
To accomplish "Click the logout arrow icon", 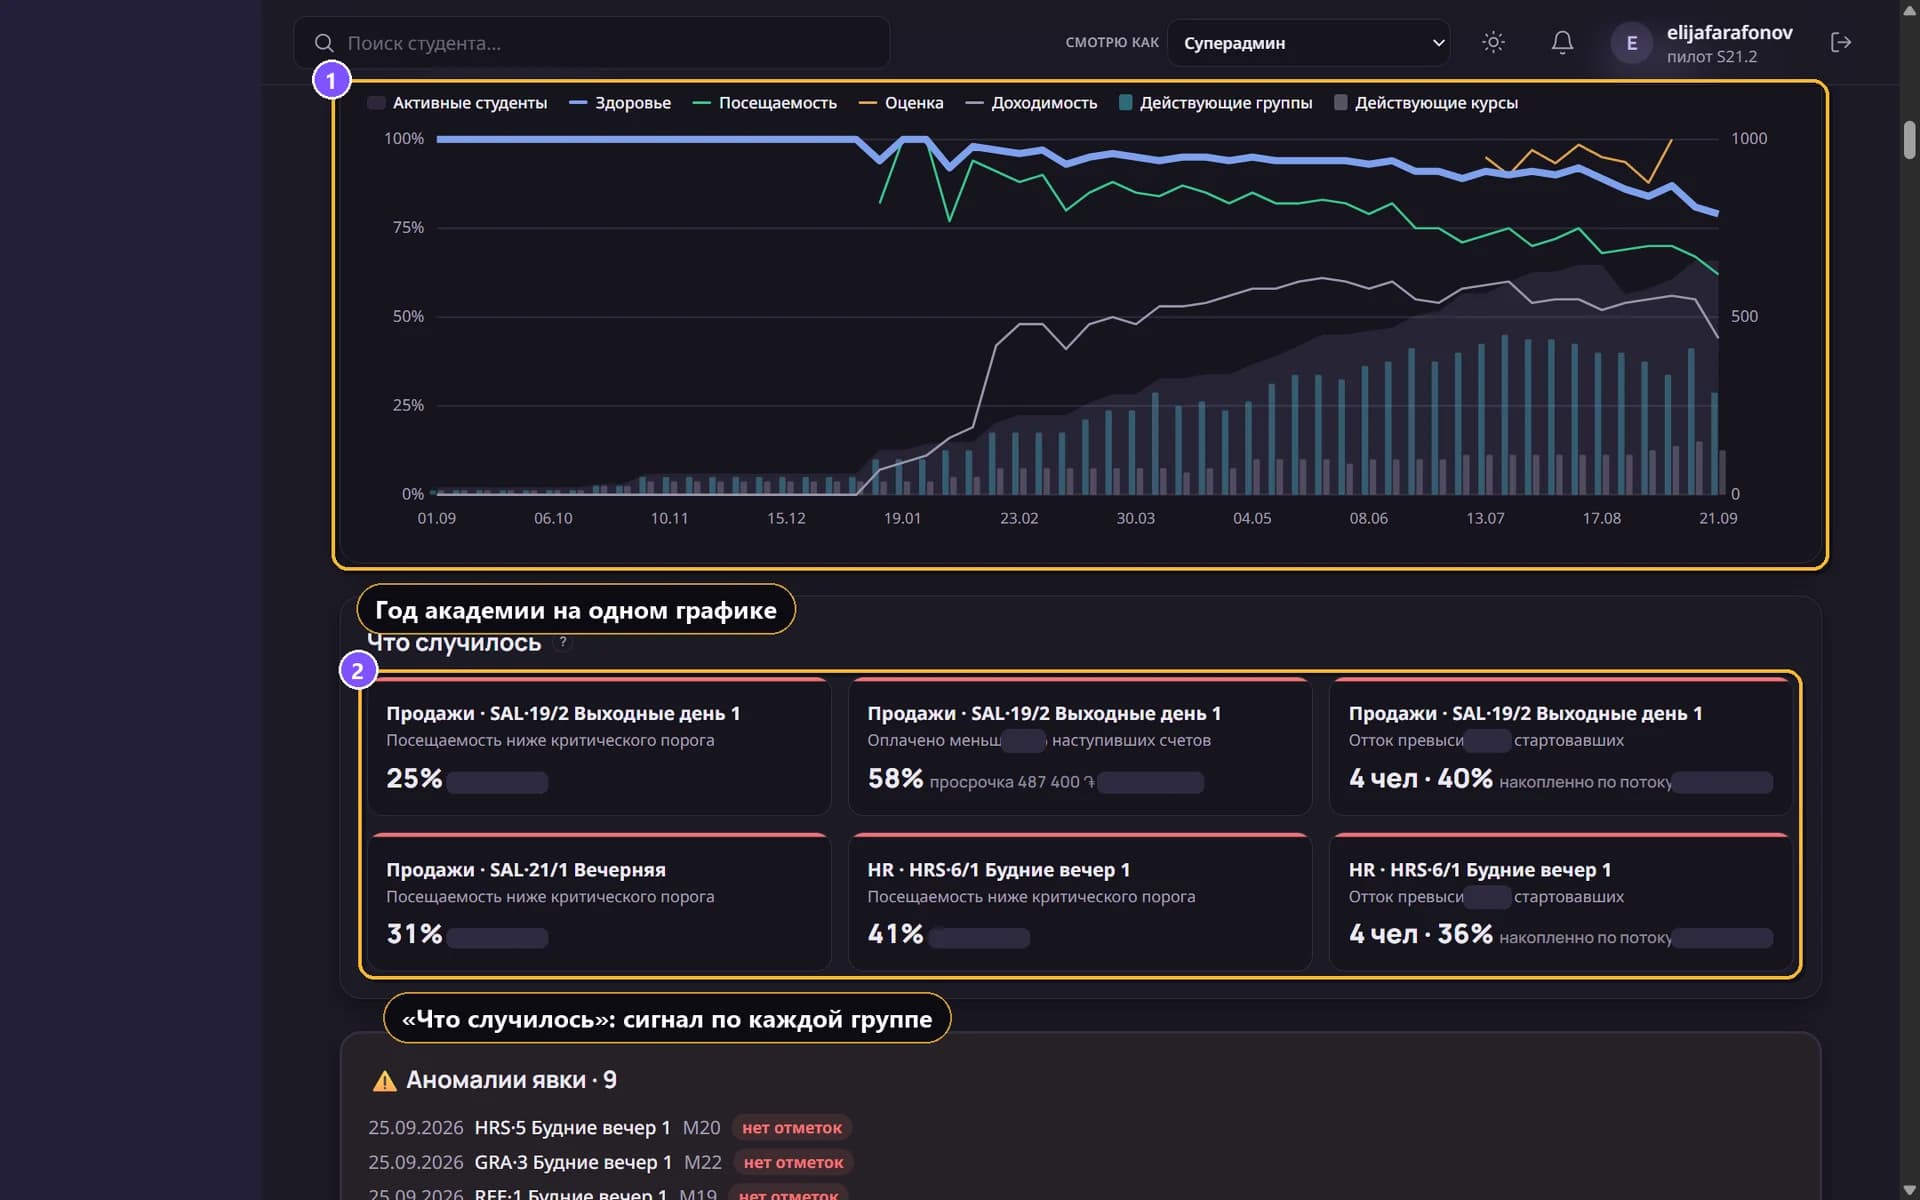I will [x=1841, y=42].
